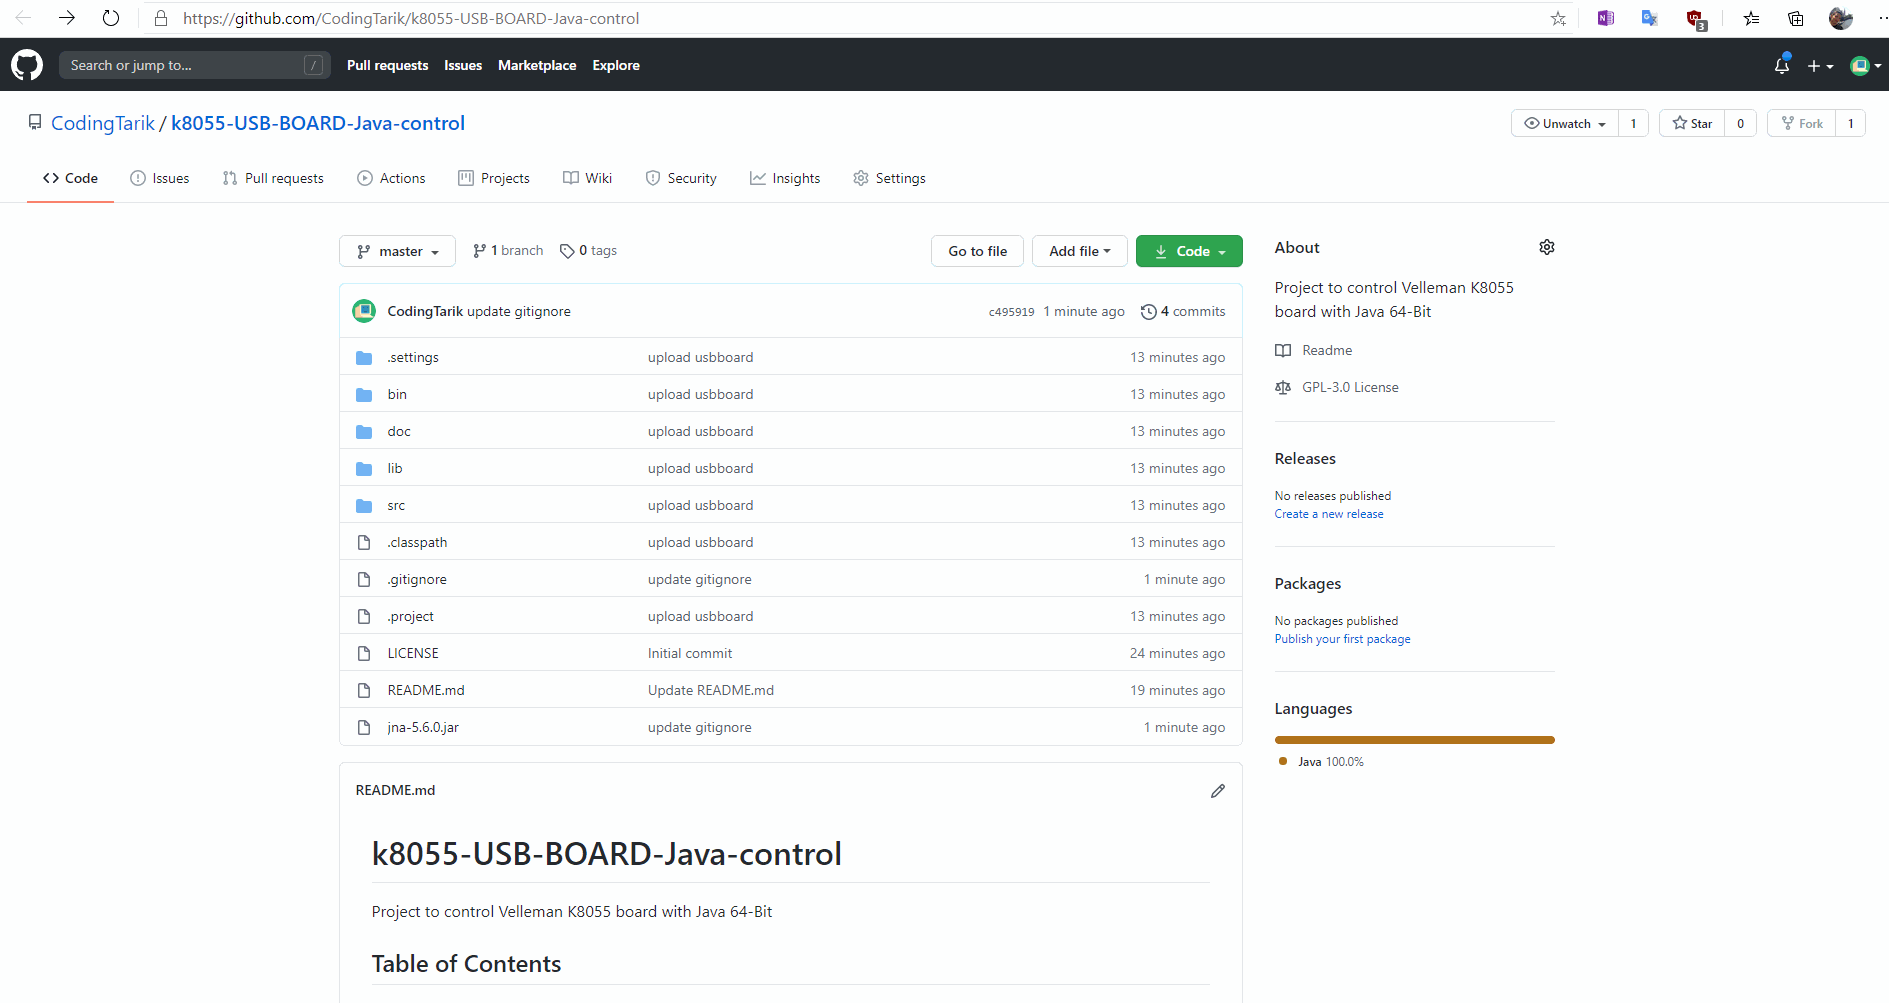Click Create a new release link
This screenshot has height=1003, width=1889.
click(x=1329, y=514)
